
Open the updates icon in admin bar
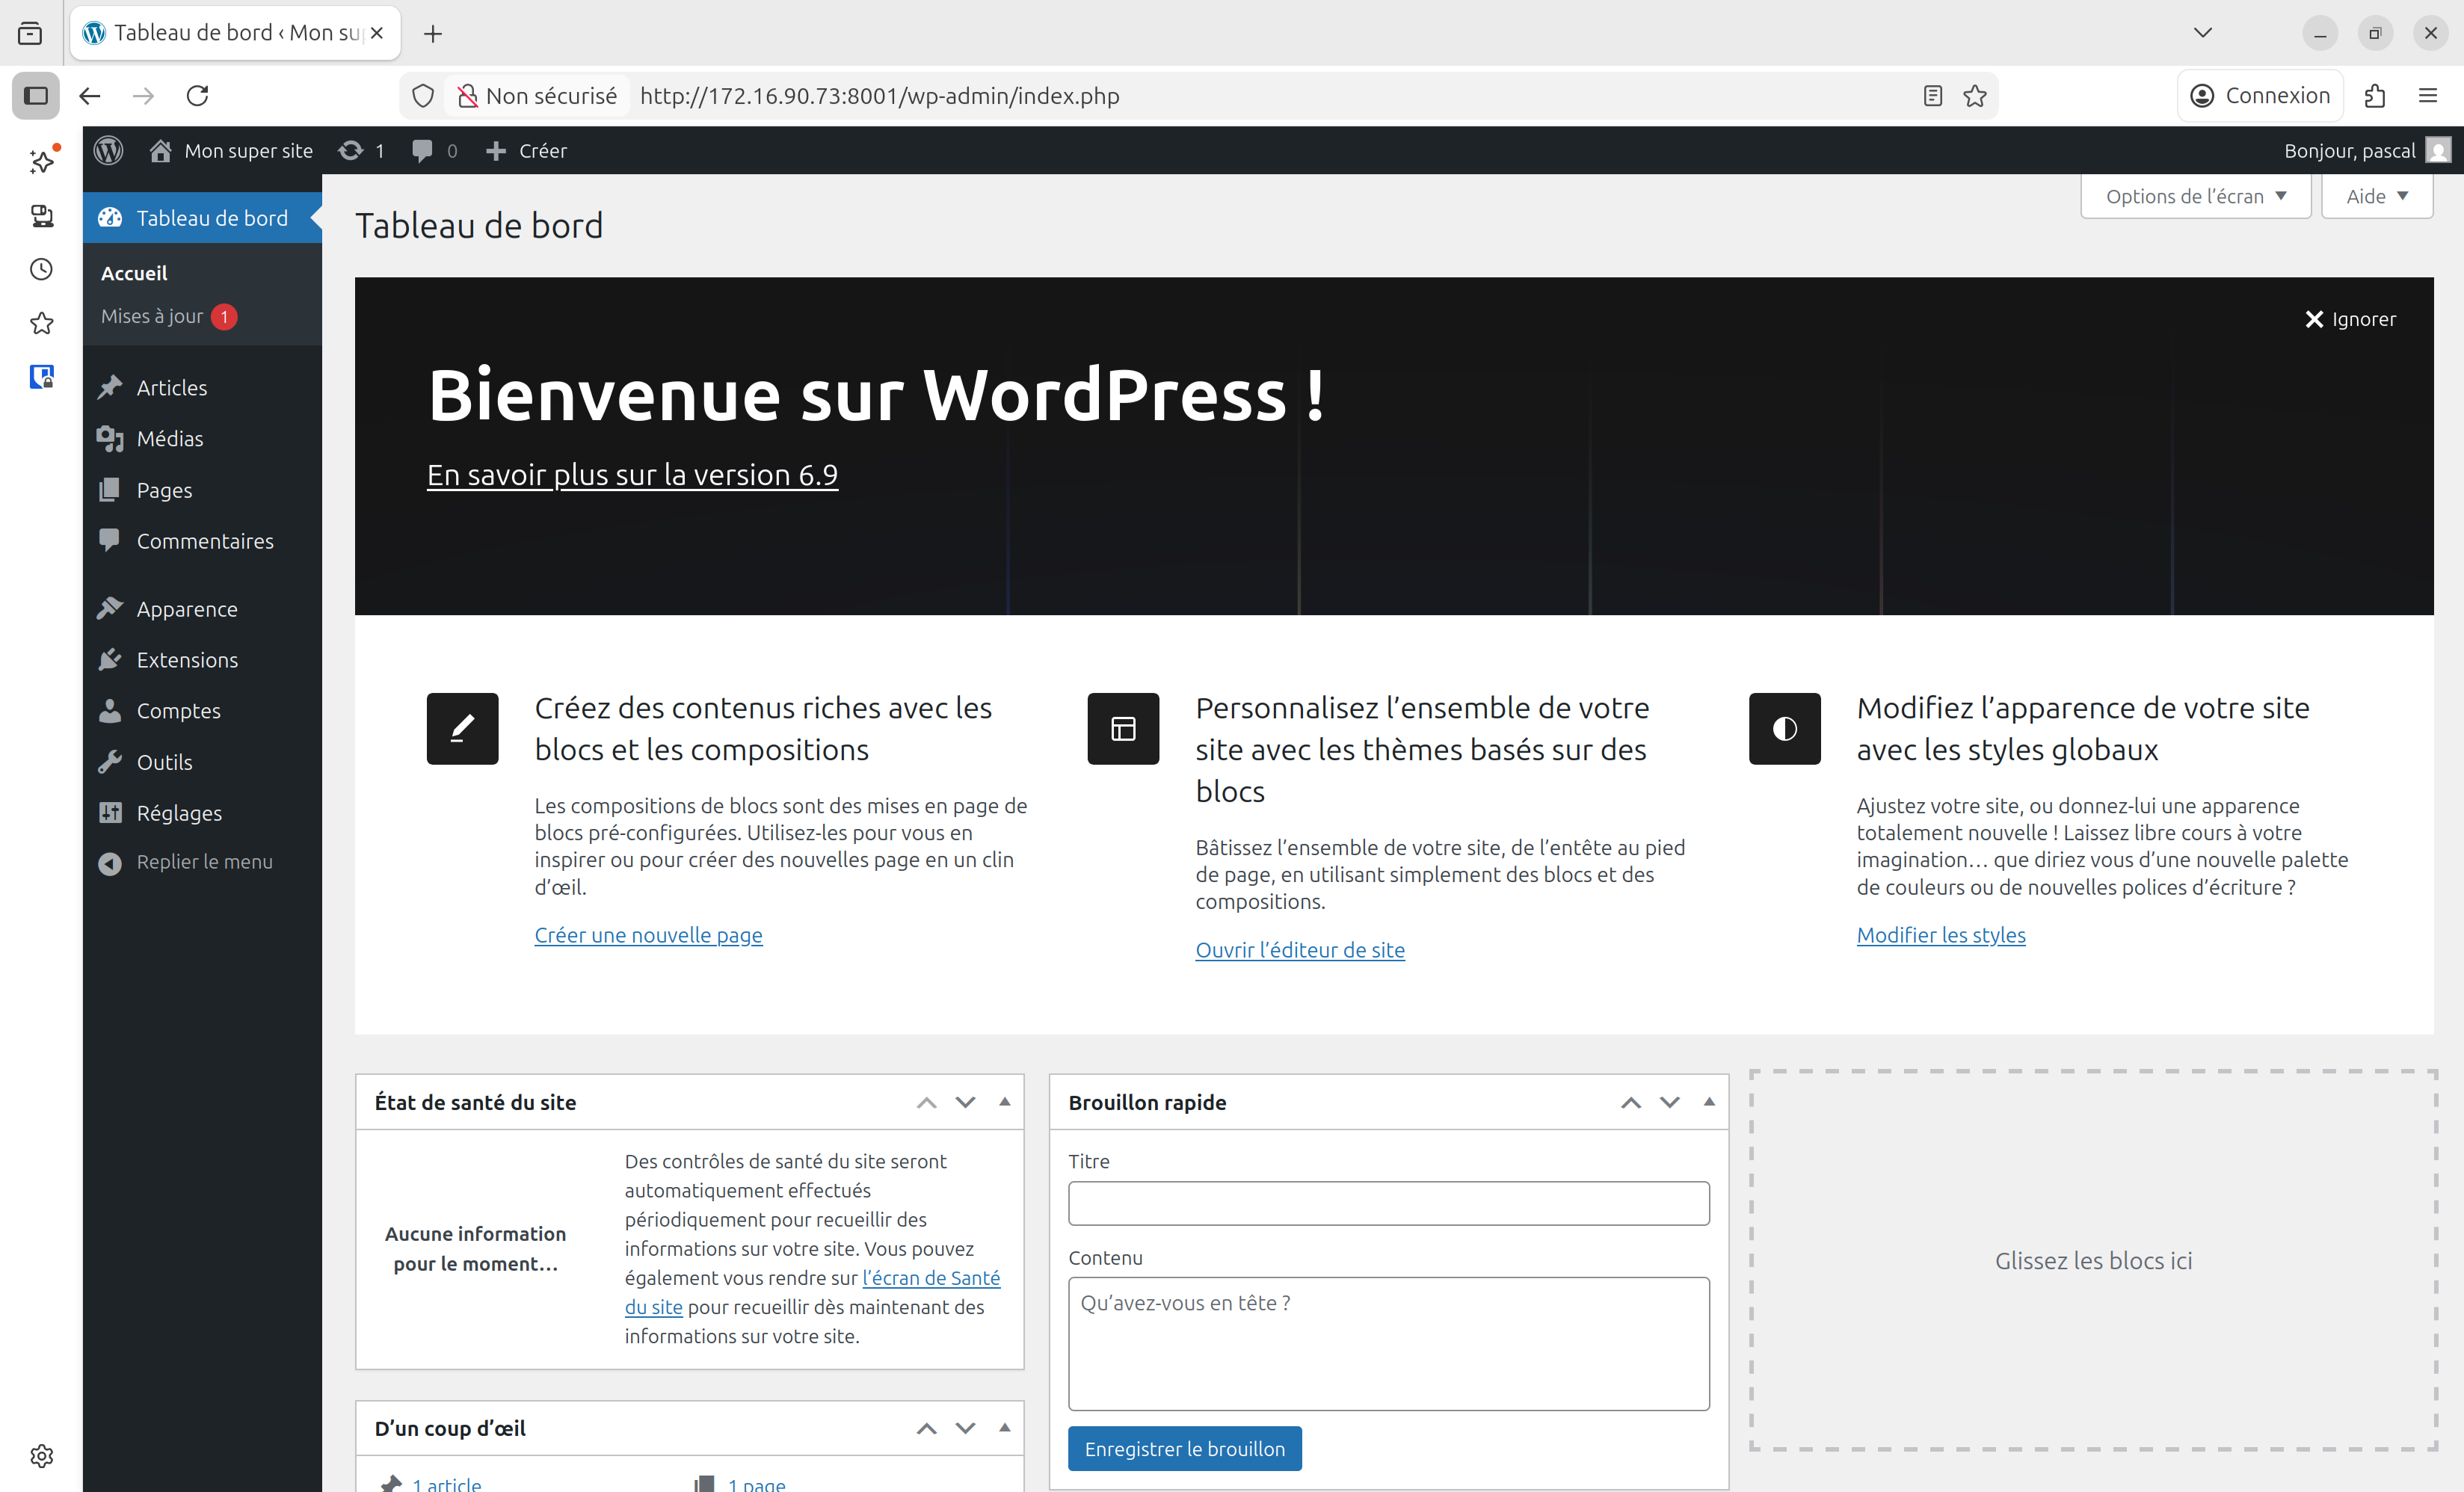pos(350,150)
